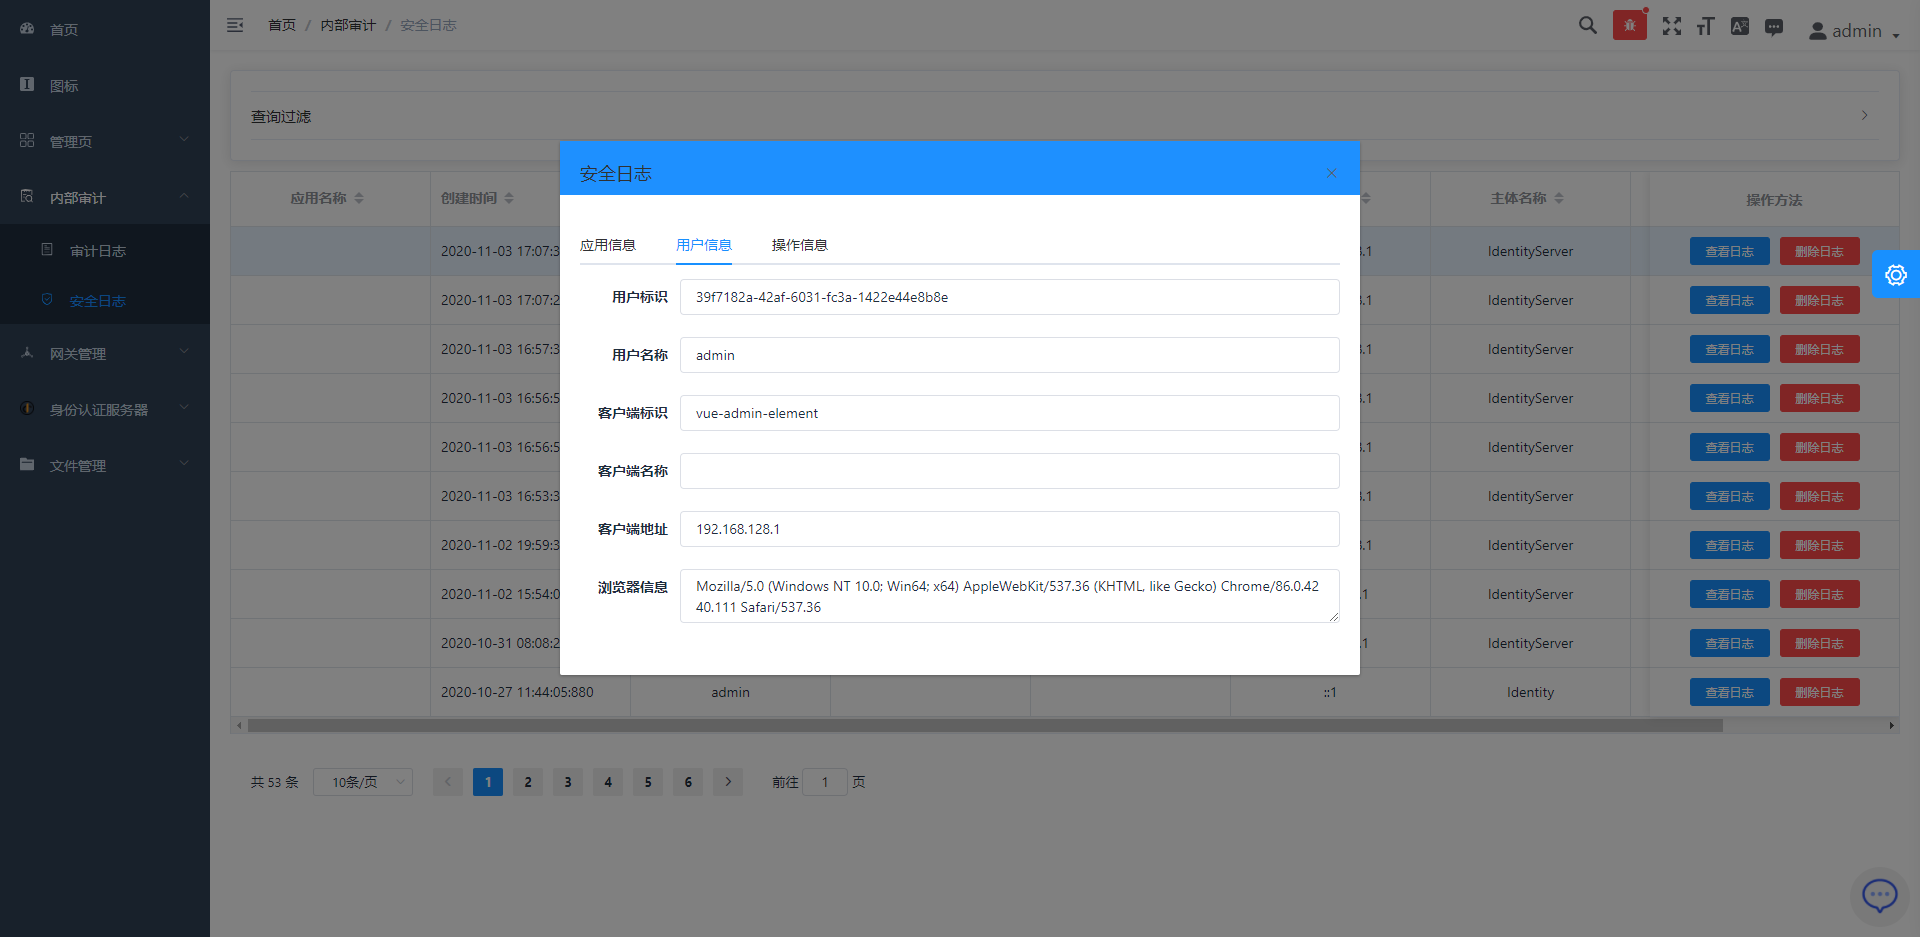Close the 安全日志 dialog
This screenshot has width=1920, height=937.
coord(1331,173)
